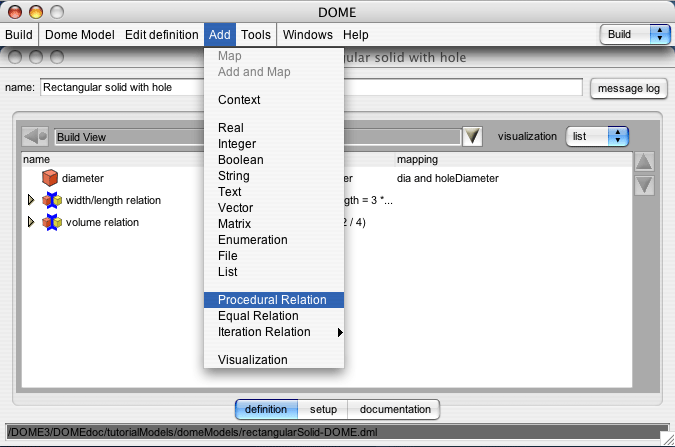675x447 pixels.
Task: Click the Build View path field
Action: pyautogui.click(x=257, y=137)
